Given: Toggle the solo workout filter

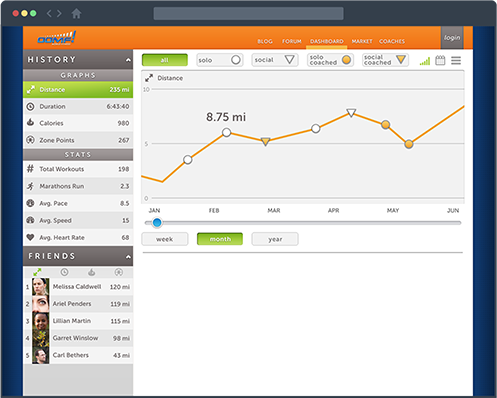Looking at the screenshot, I should [220, 60].
